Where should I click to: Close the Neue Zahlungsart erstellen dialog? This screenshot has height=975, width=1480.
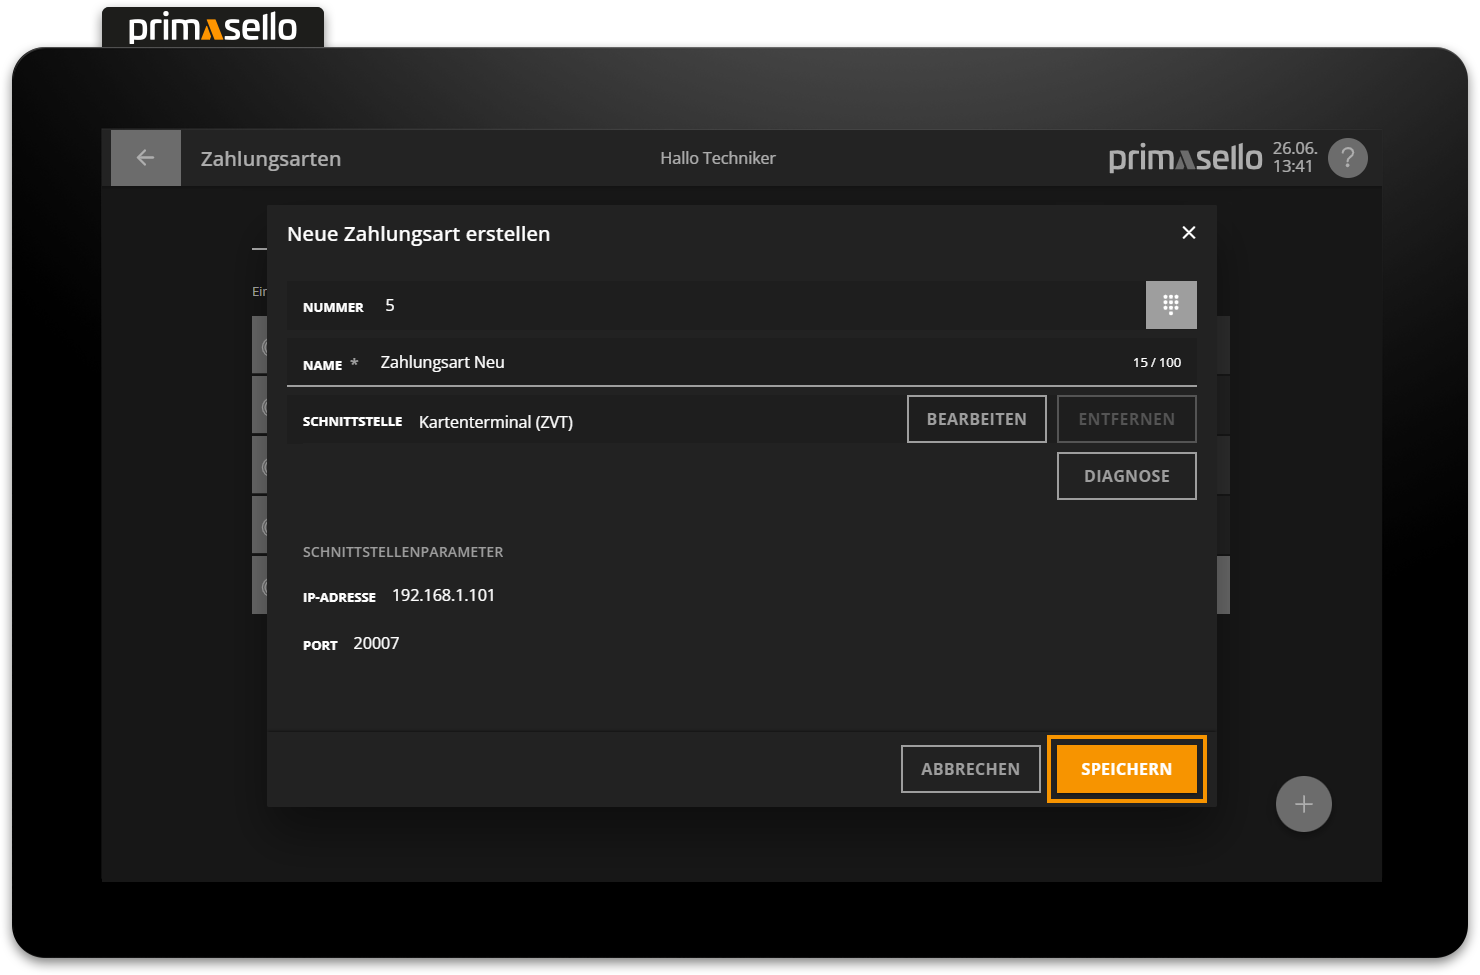pos(1188,233)
